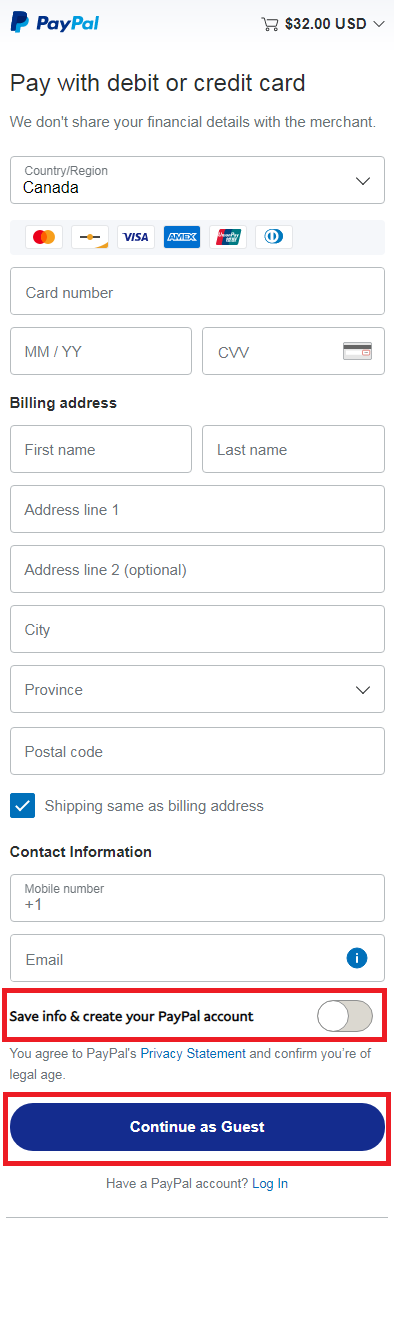Continue as Guest
Image resolution: width=394 pixels, height=1322 pixels.
click(x=197, y=1127)
